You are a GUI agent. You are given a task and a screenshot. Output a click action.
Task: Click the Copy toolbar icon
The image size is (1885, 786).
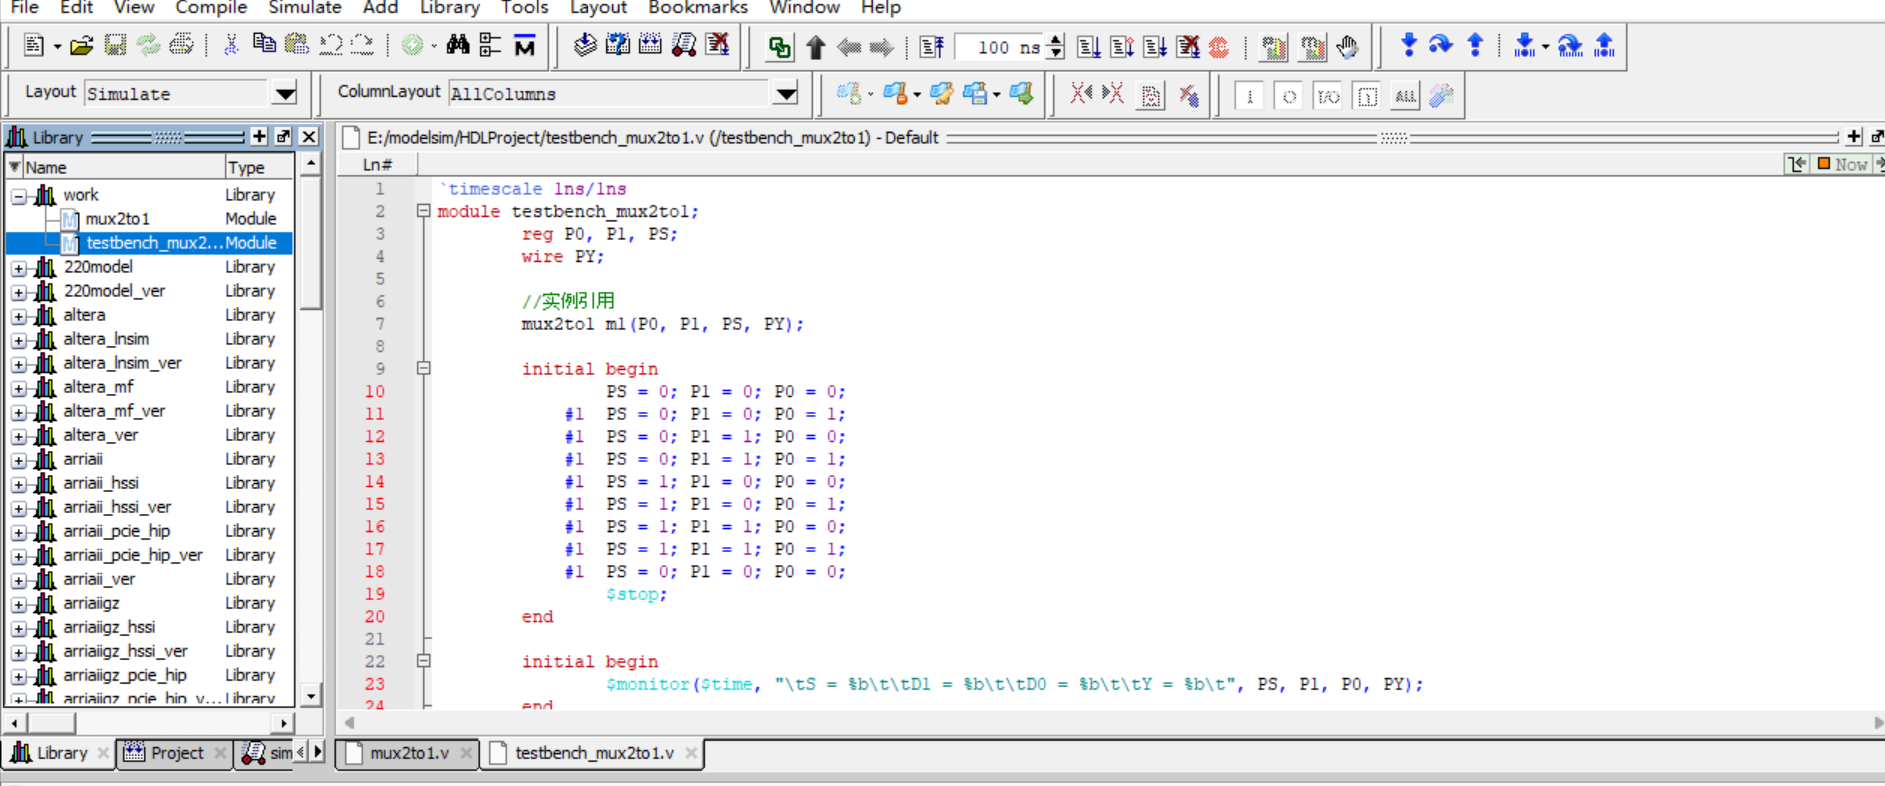tap(264, 45)
